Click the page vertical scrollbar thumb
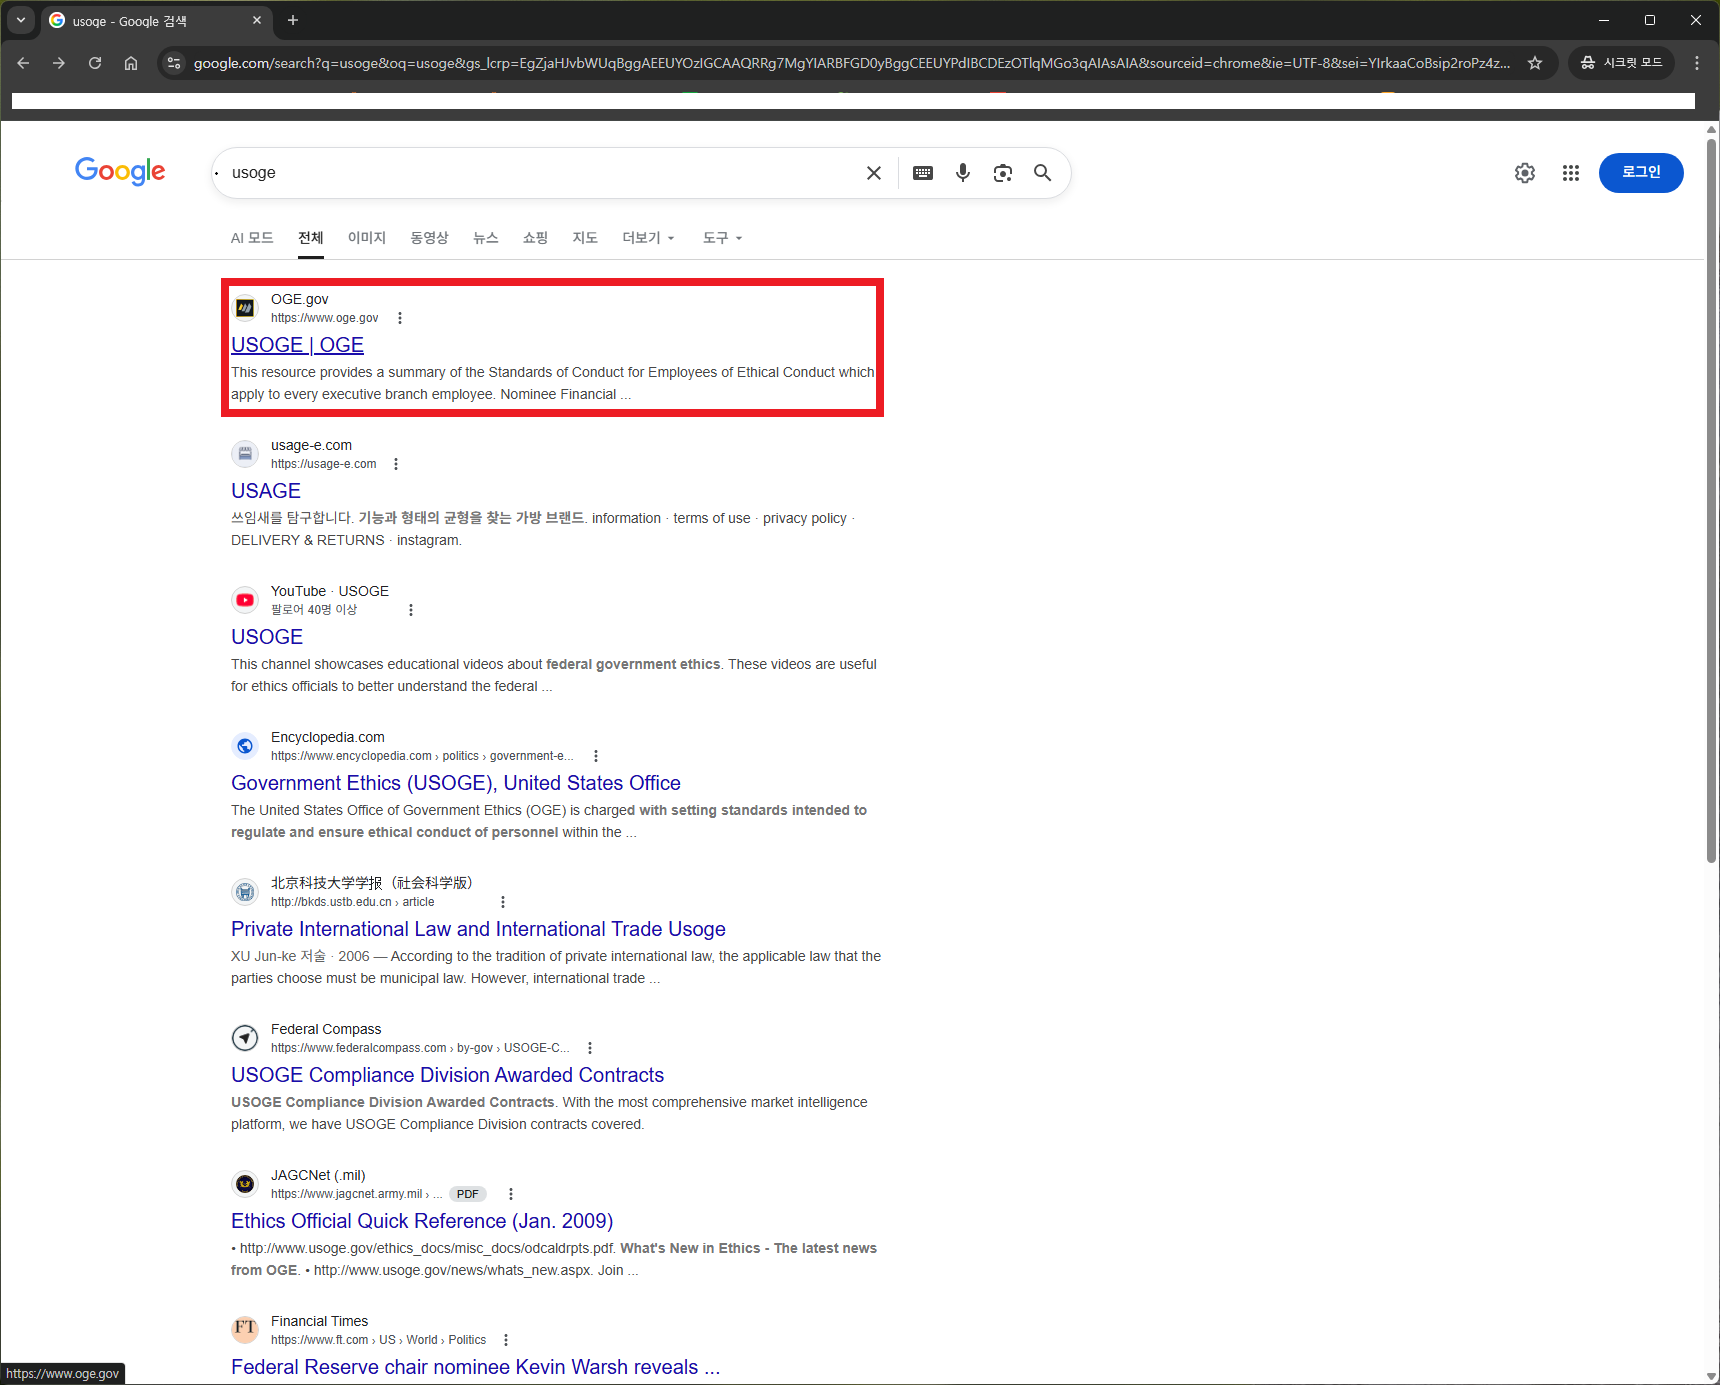 click(1712, 500)
